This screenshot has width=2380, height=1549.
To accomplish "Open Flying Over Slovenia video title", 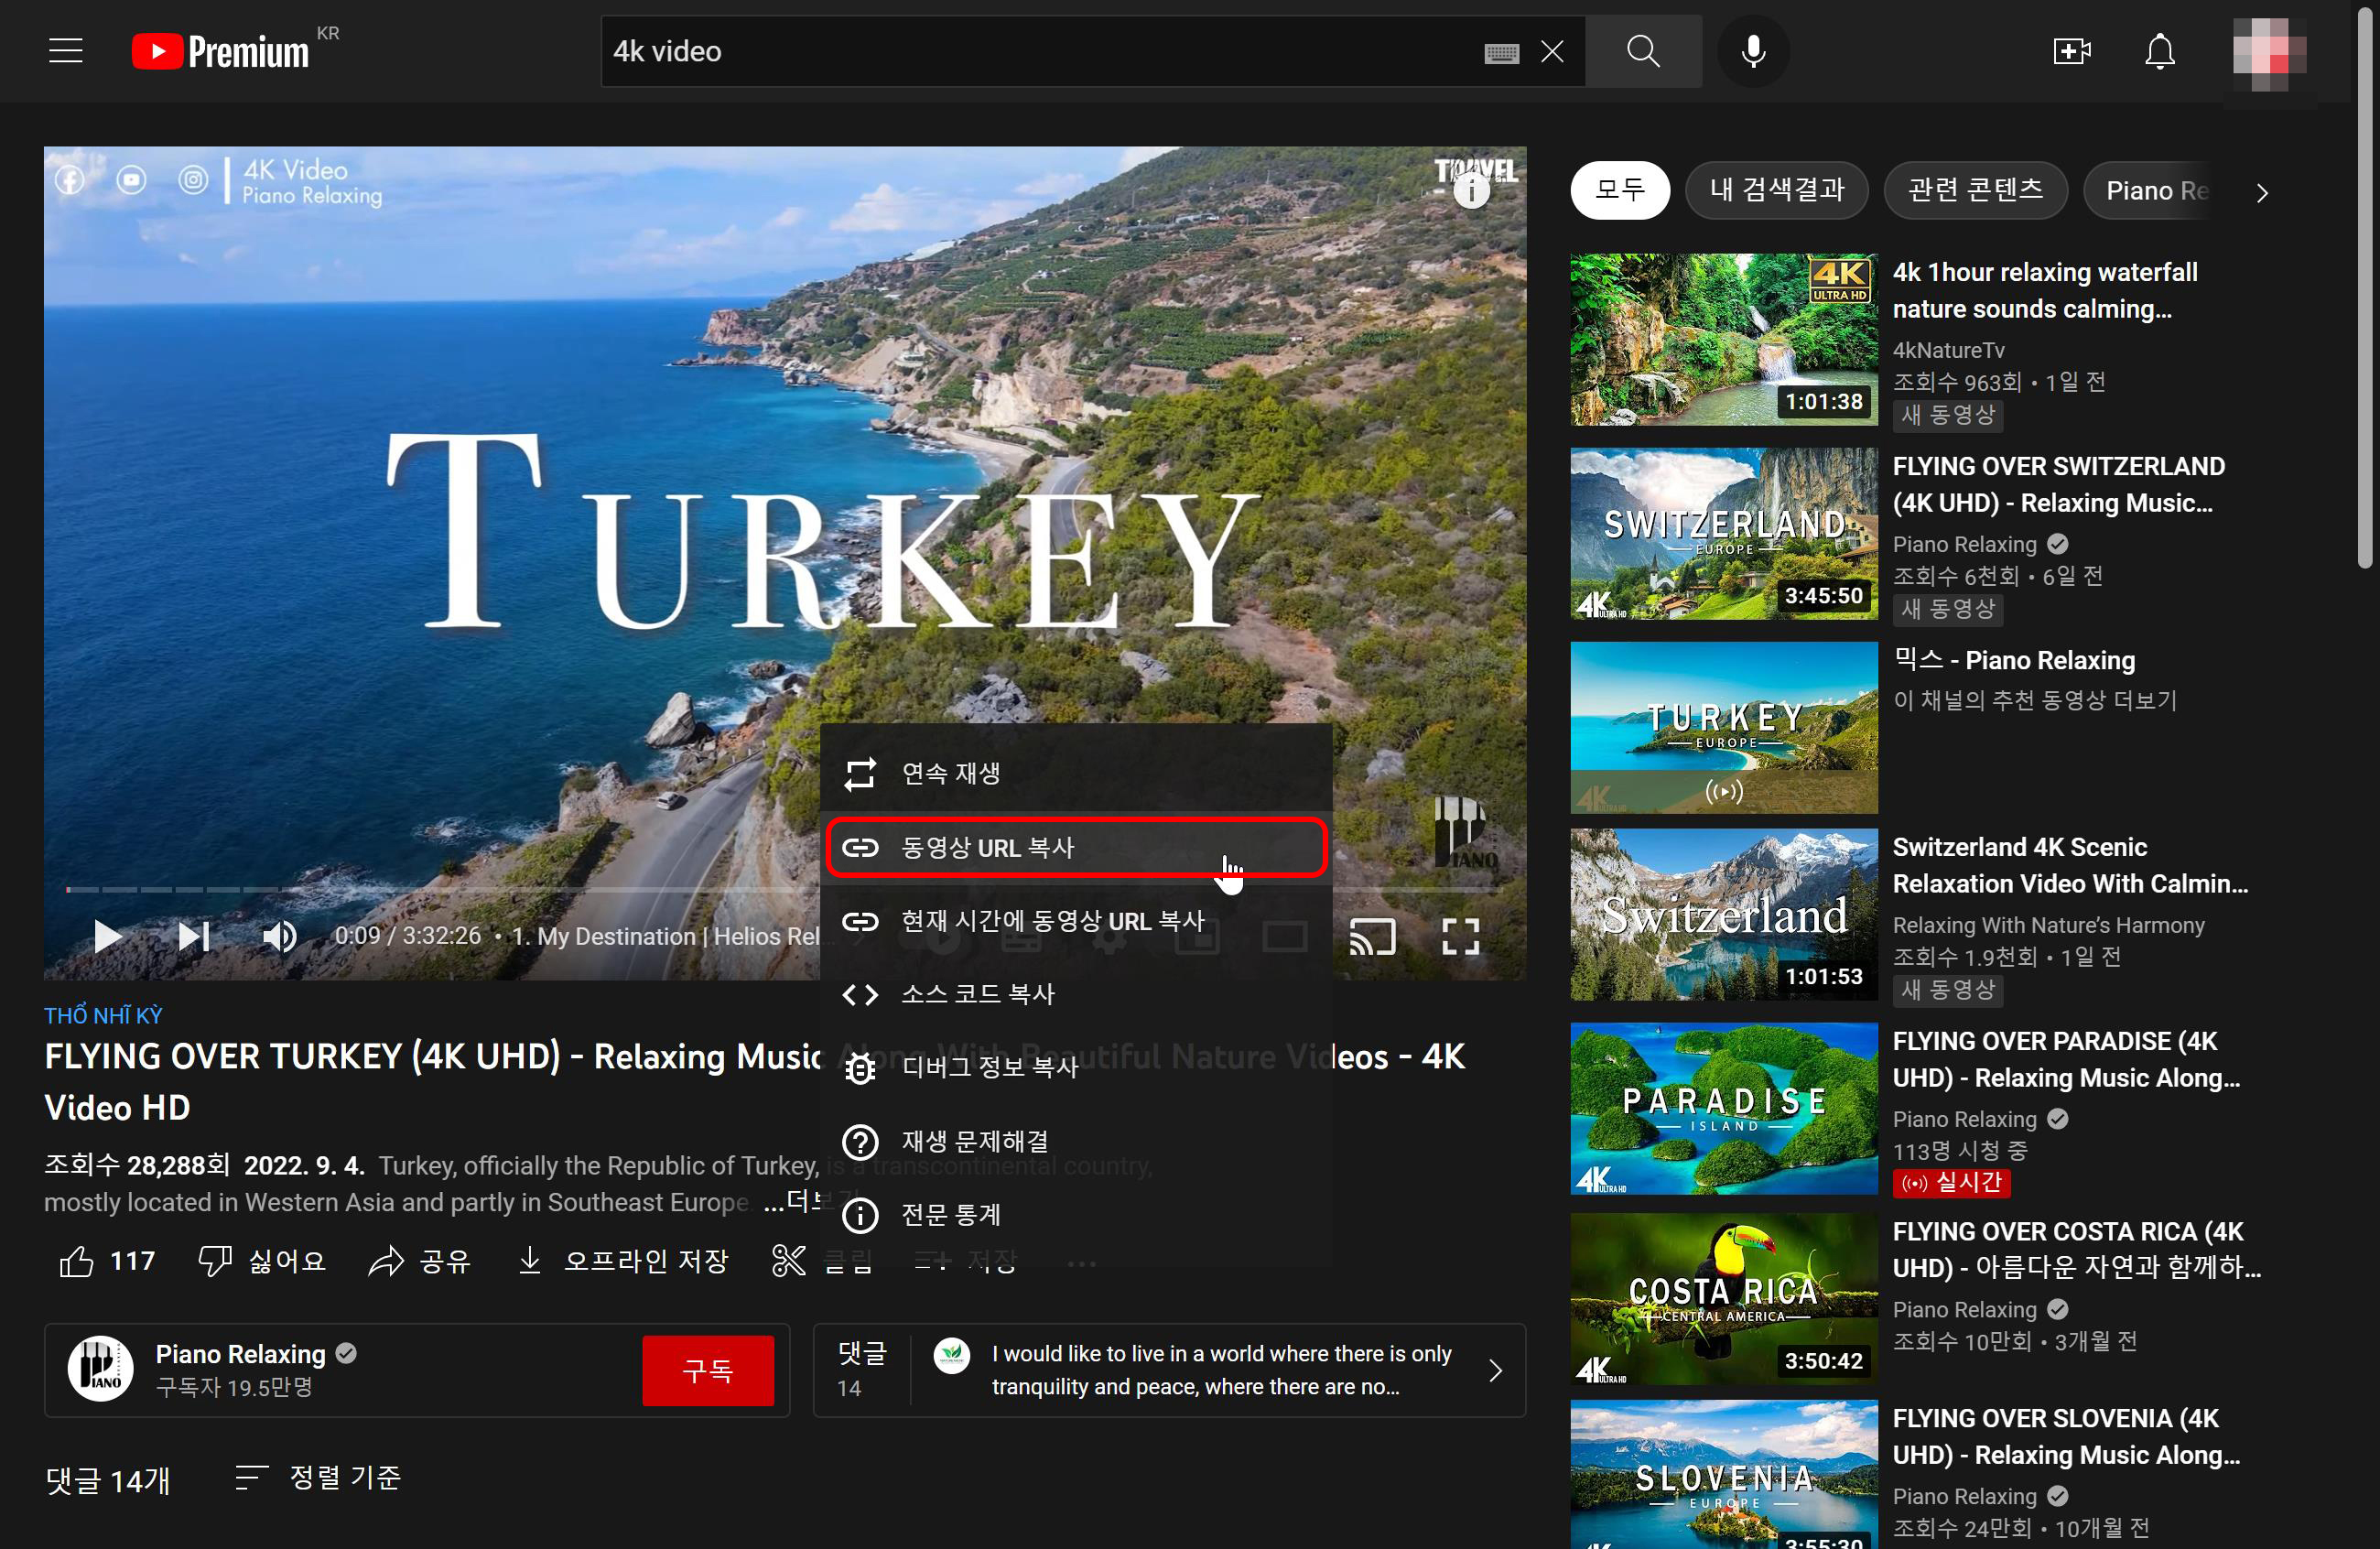I will coord(2066,1436).
